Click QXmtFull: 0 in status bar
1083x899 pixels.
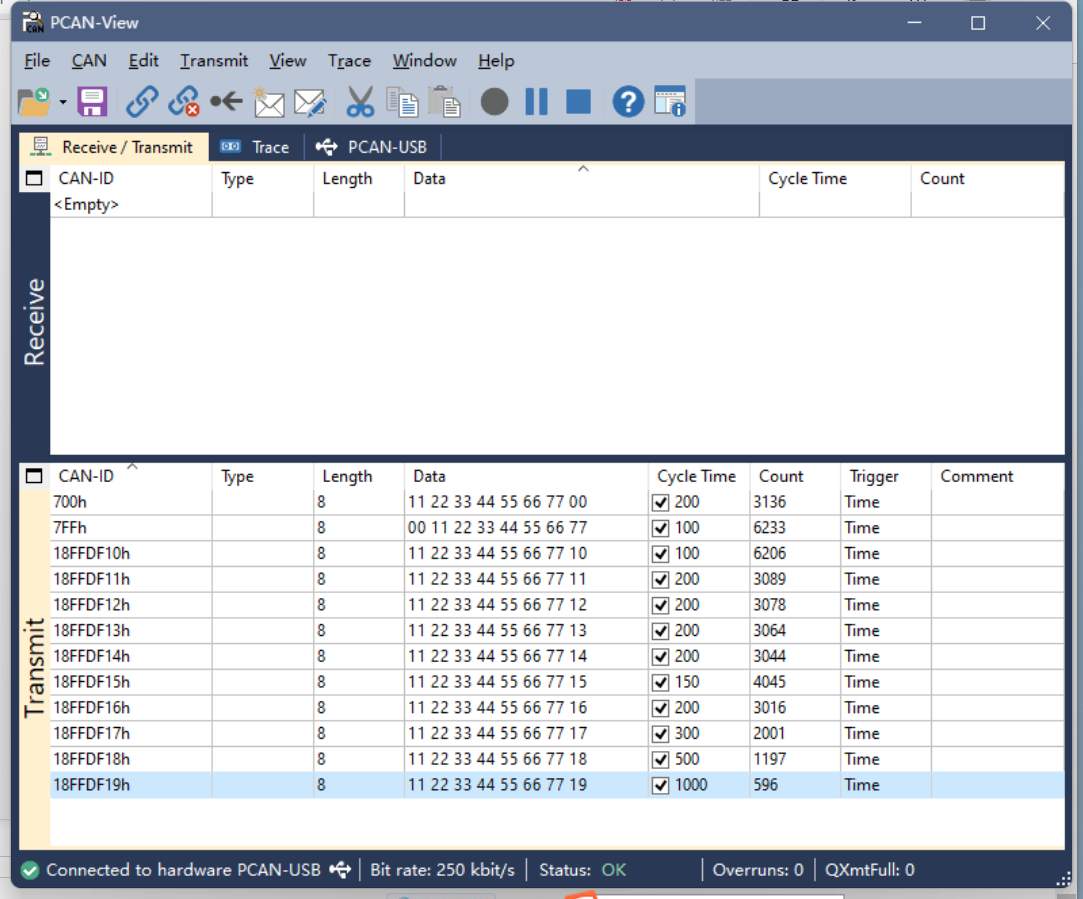[x=870, y=870]
